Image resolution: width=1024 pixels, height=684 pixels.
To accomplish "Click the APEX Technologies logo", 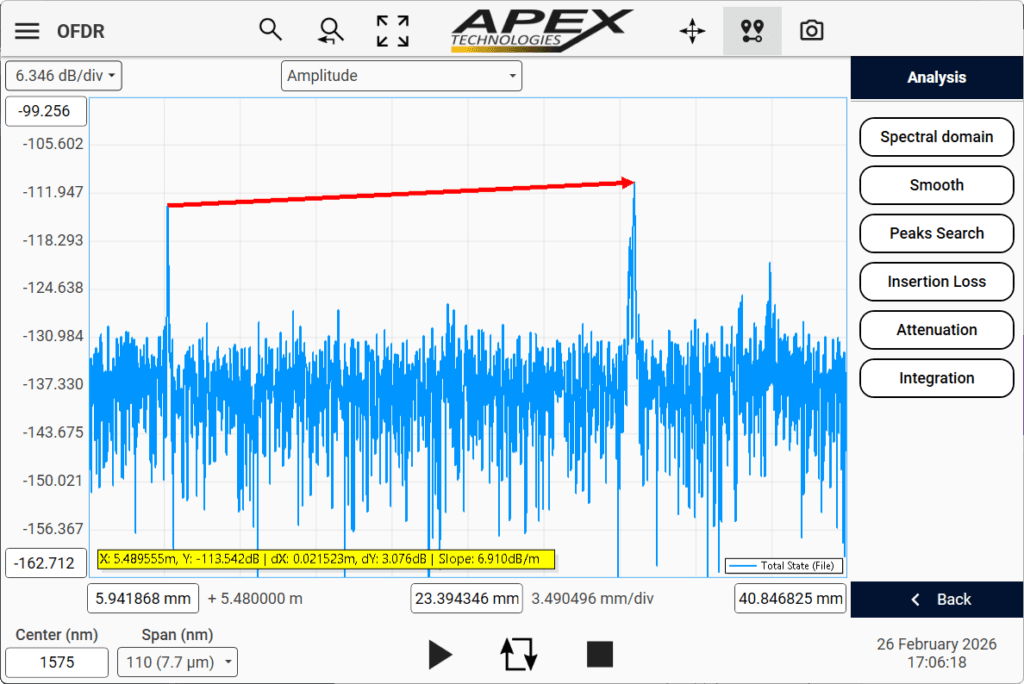I will [543, 29].
